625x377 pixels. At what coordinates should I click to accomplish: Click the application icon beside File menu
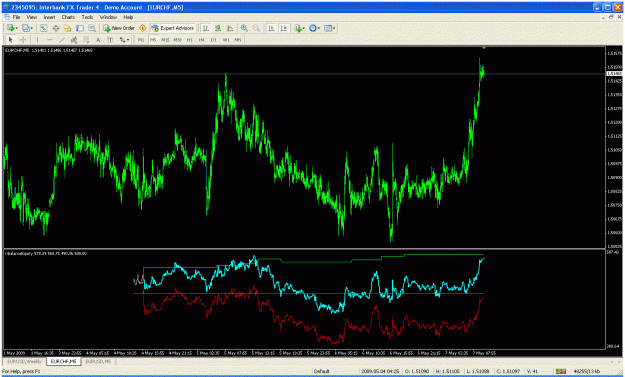tap(7, 17)
